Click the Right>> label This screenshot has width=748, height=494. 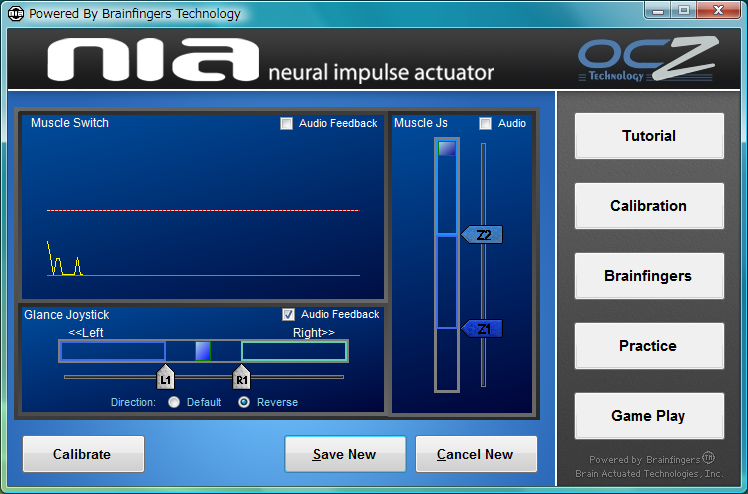pos(314,333)
